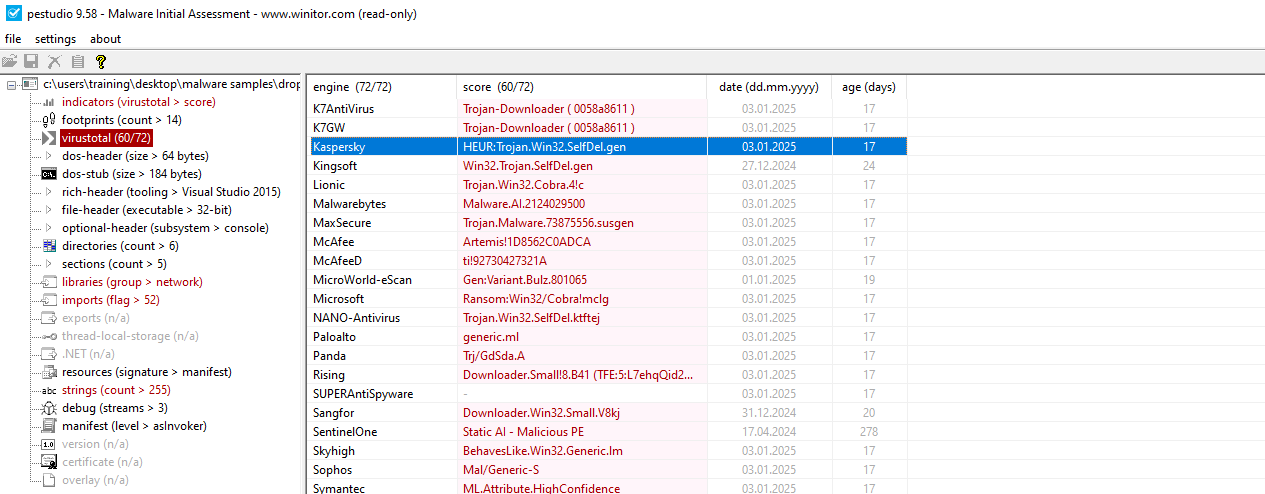Click the resources node icon
Viewport: 1265px width, 494px height.
coord(48,372)
